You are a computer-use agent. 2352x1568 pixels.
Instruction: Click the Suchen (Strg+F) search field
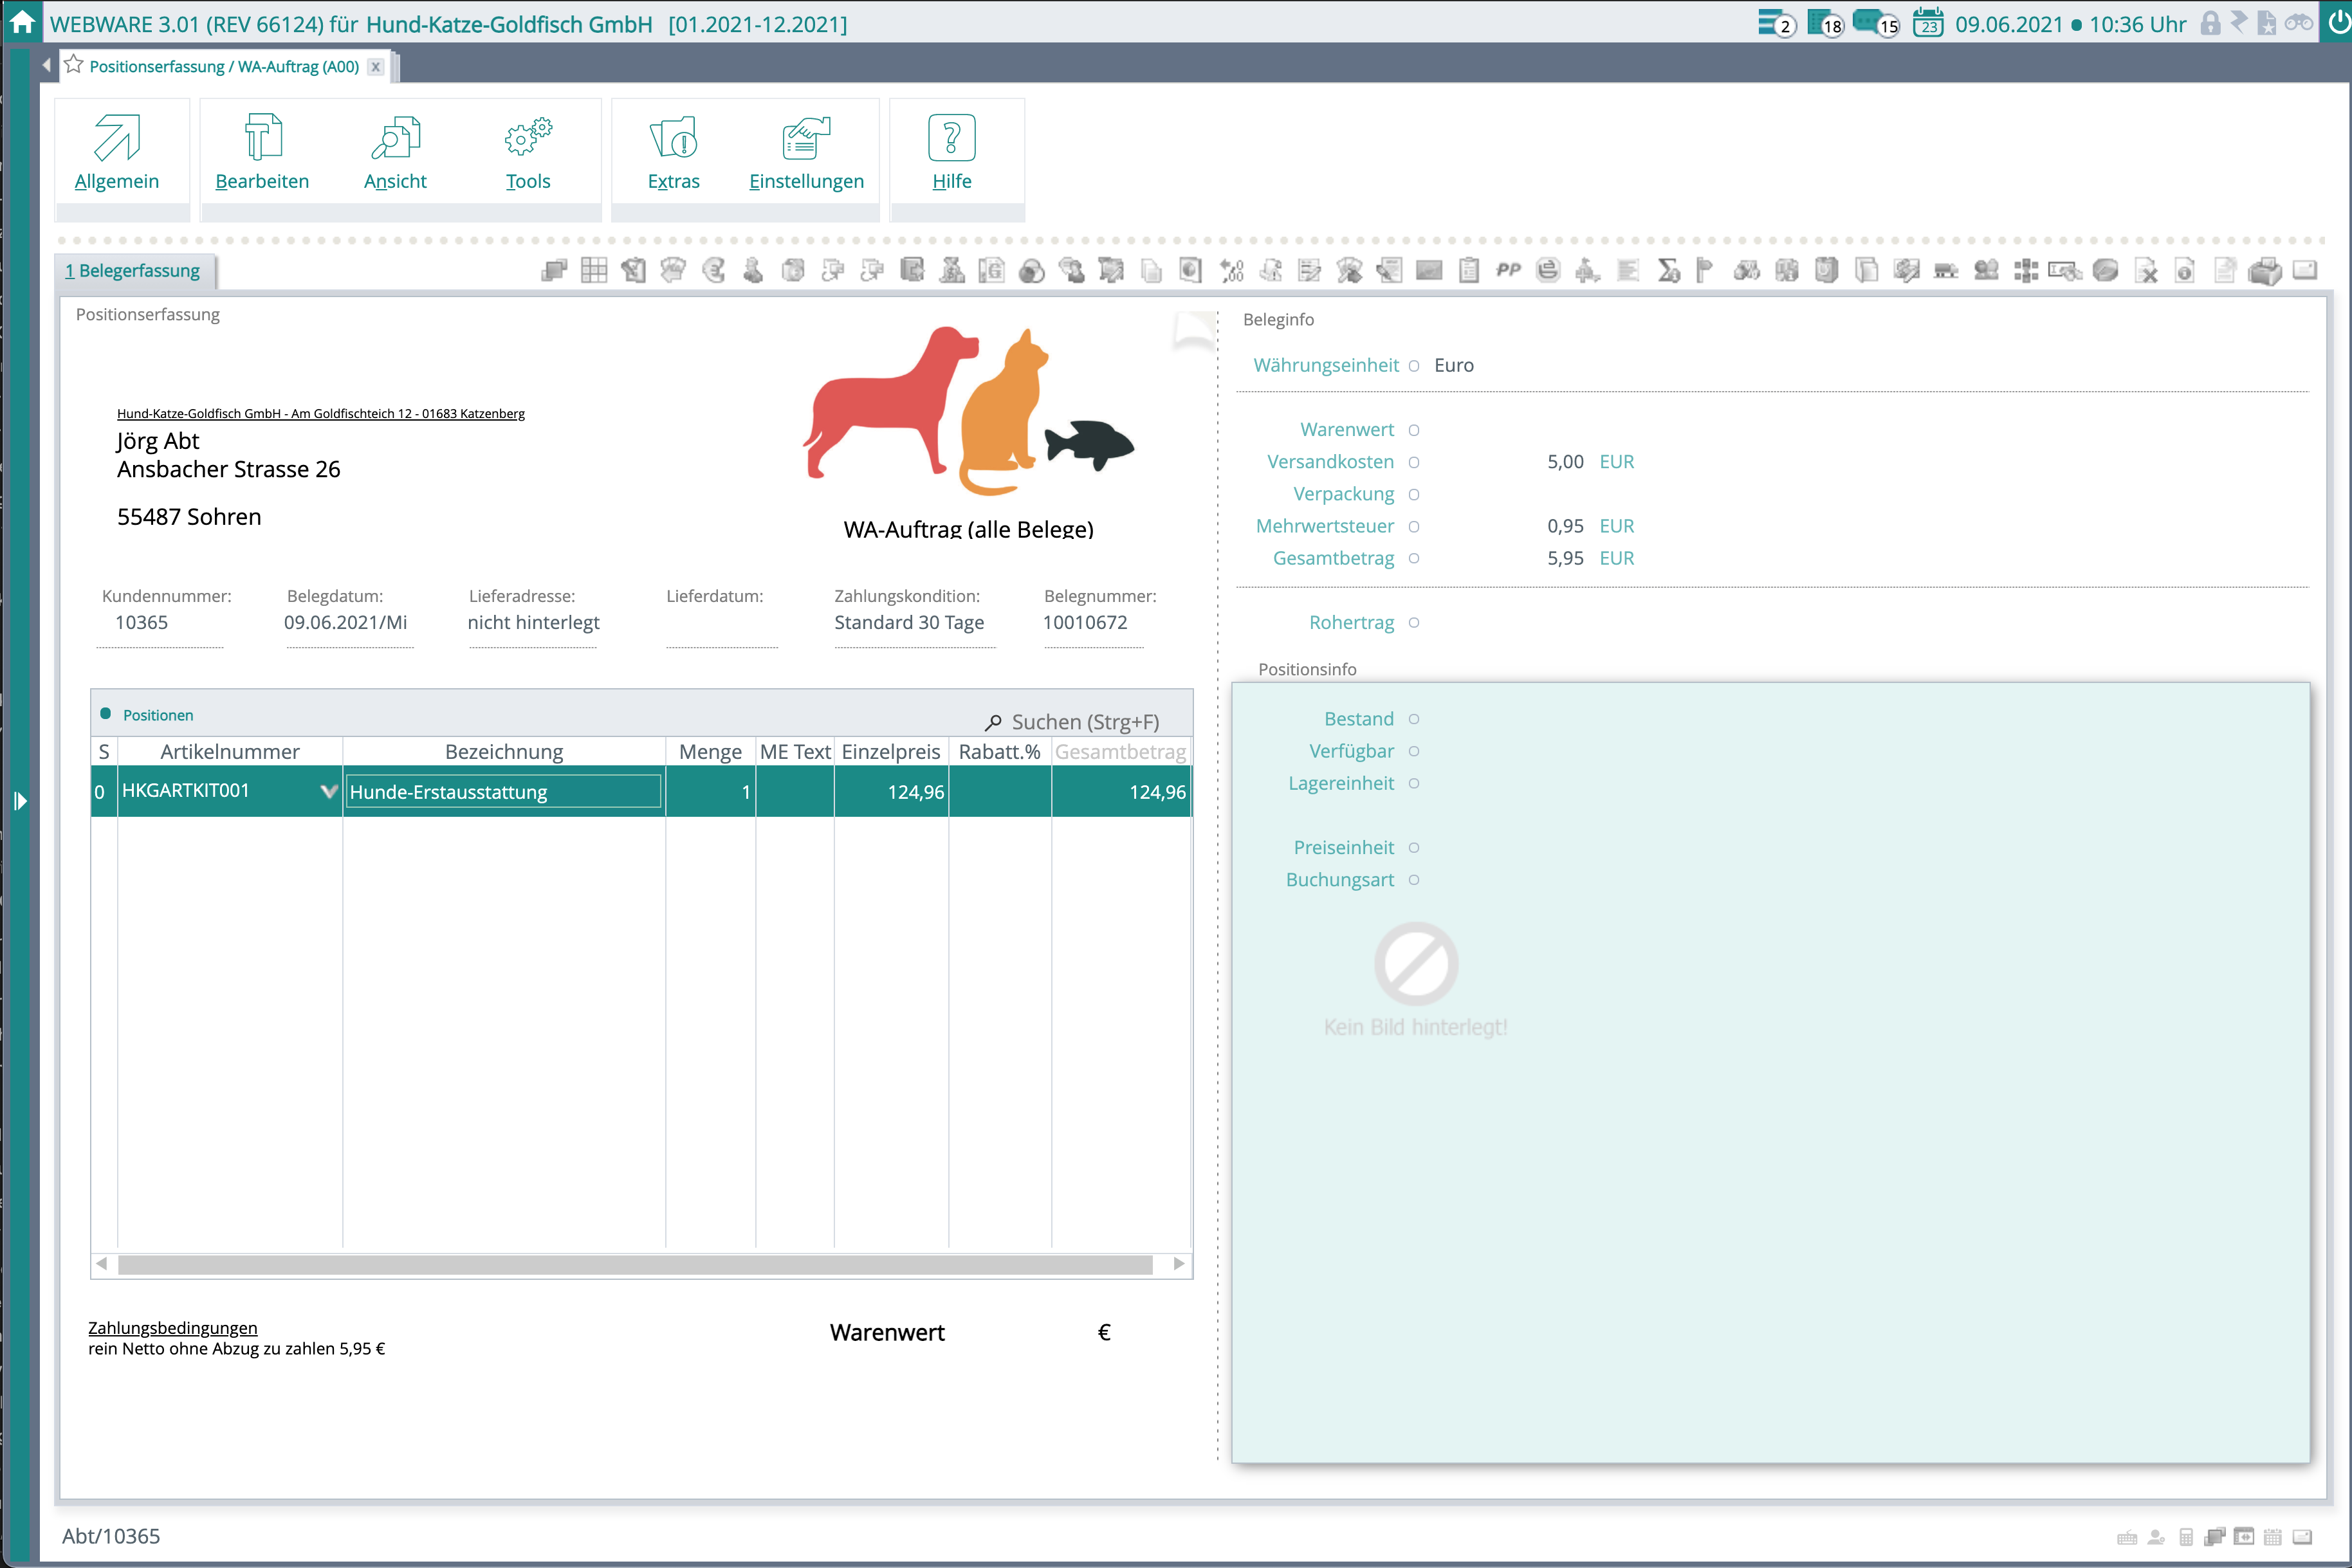coord(1084,722)
